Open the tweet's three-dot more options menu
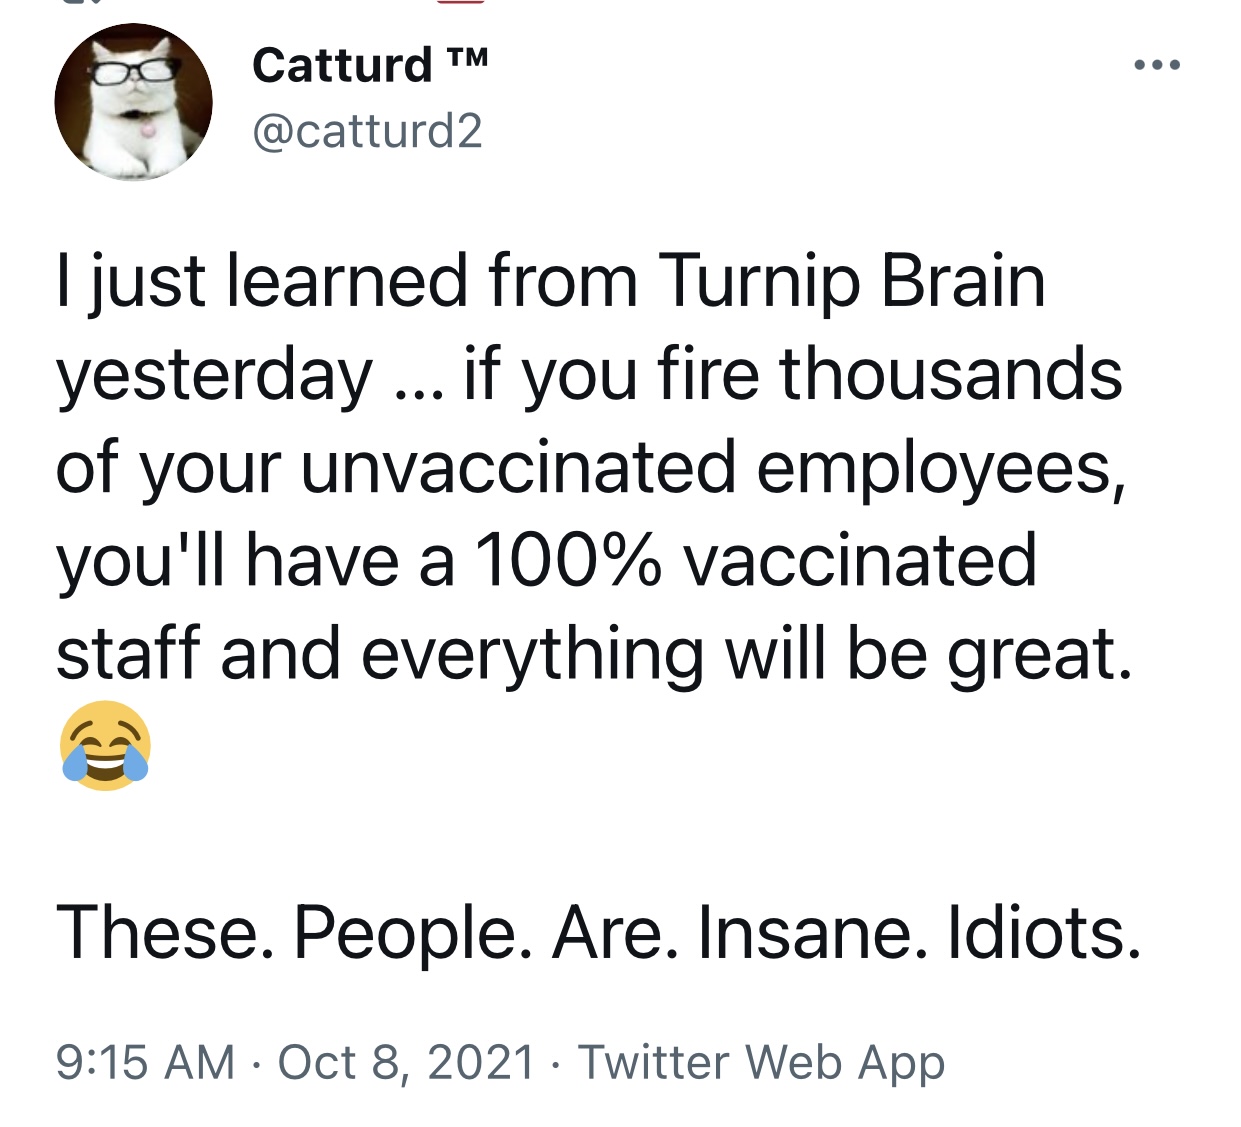Viewport: 1241px width, 1127px height. tap(1157, 66)
